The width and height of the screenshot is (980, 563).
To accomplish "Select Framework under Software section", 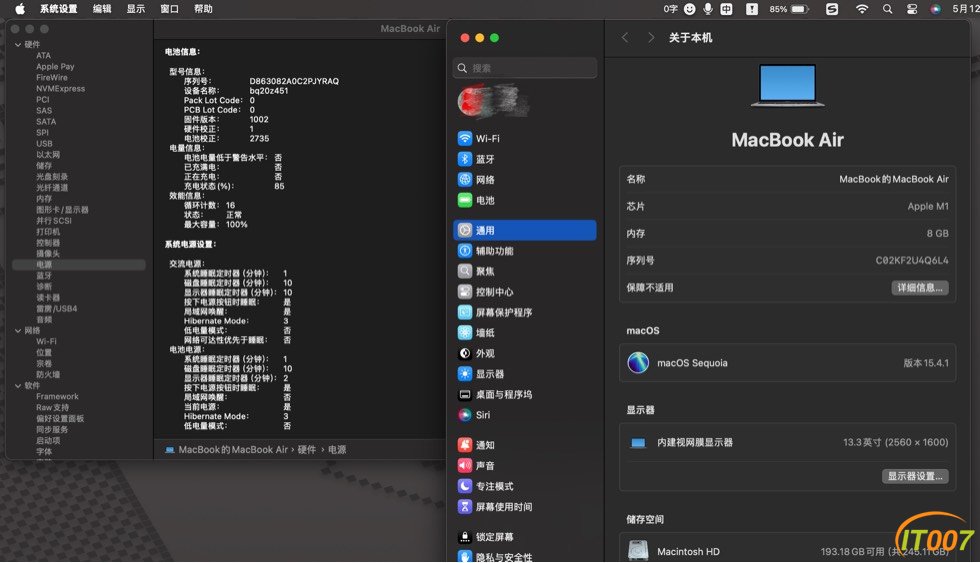I will point(58,397).
